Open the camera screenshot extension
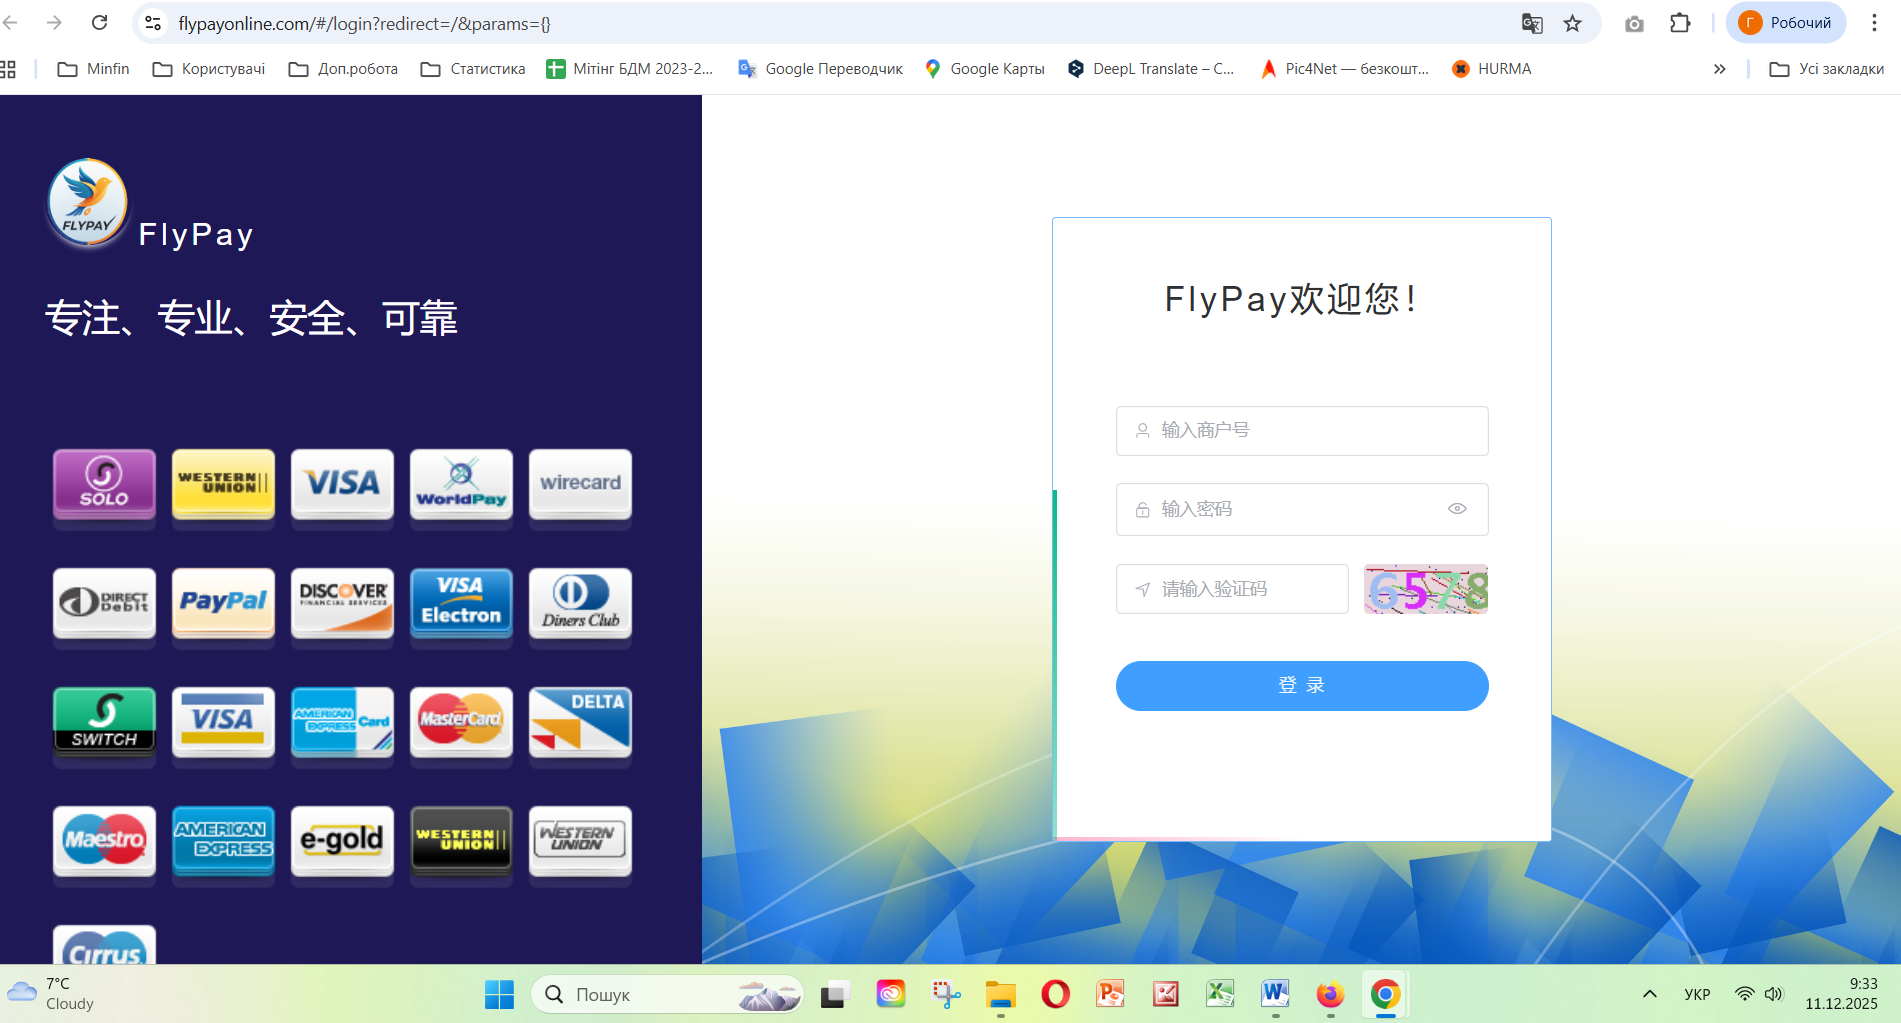The height and width of the screenshot is (1023, 1901). 1634,23
